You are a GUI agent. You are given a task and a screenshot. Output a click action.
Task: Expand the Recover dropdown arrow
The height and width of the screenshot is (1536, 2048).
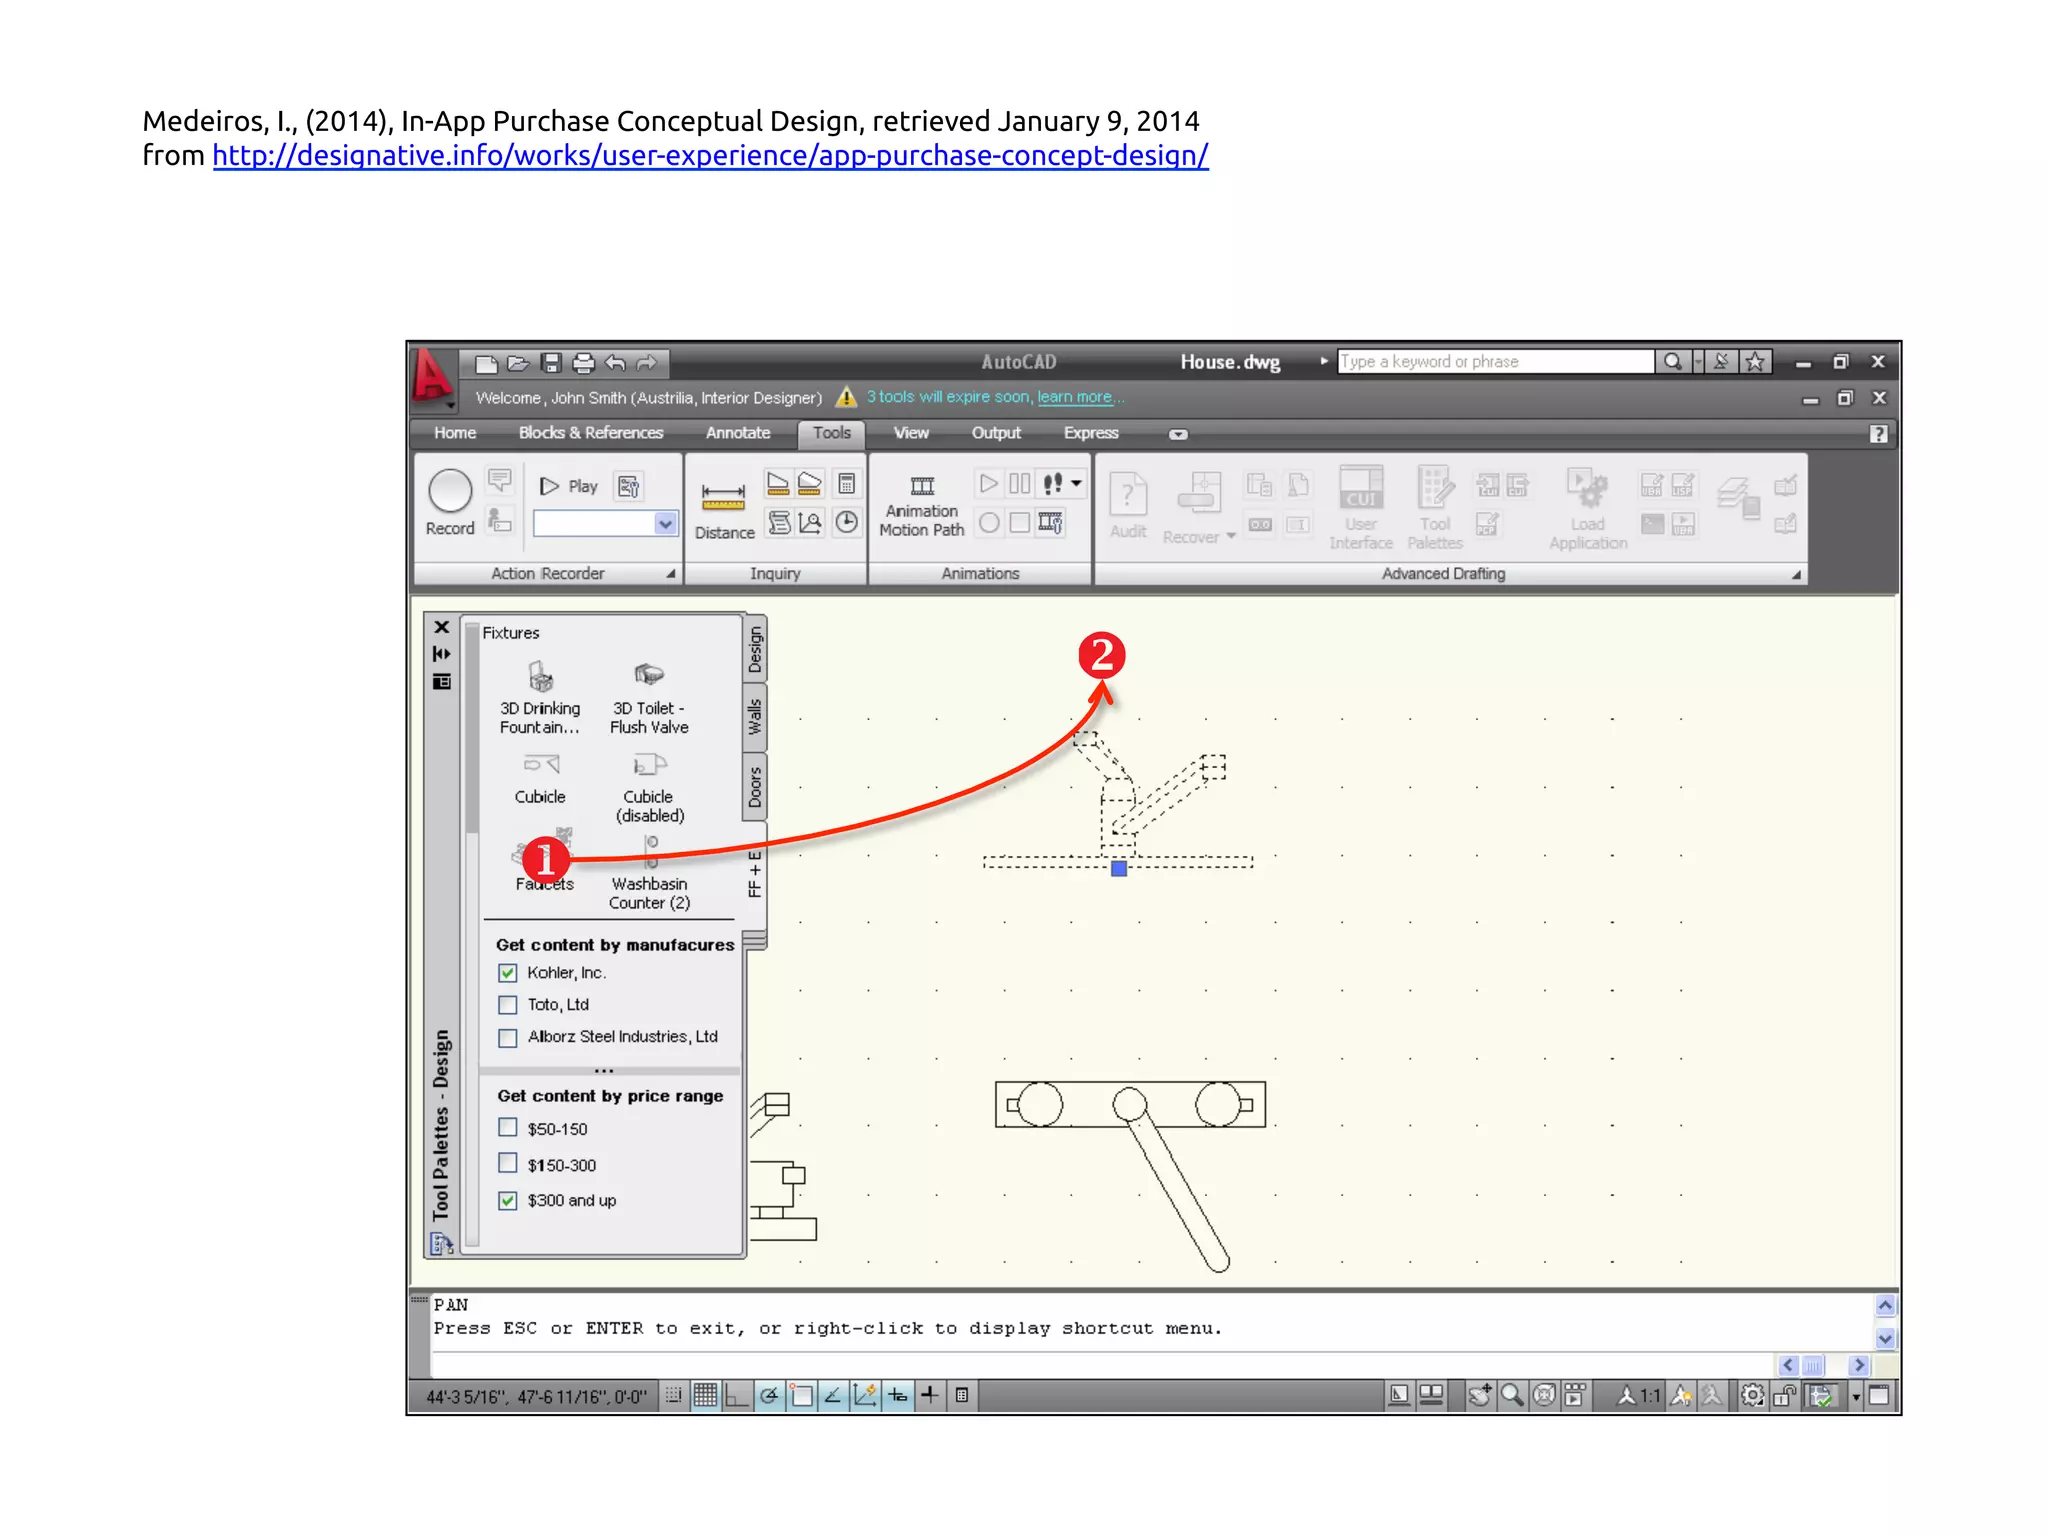(x=1231, y=537)
